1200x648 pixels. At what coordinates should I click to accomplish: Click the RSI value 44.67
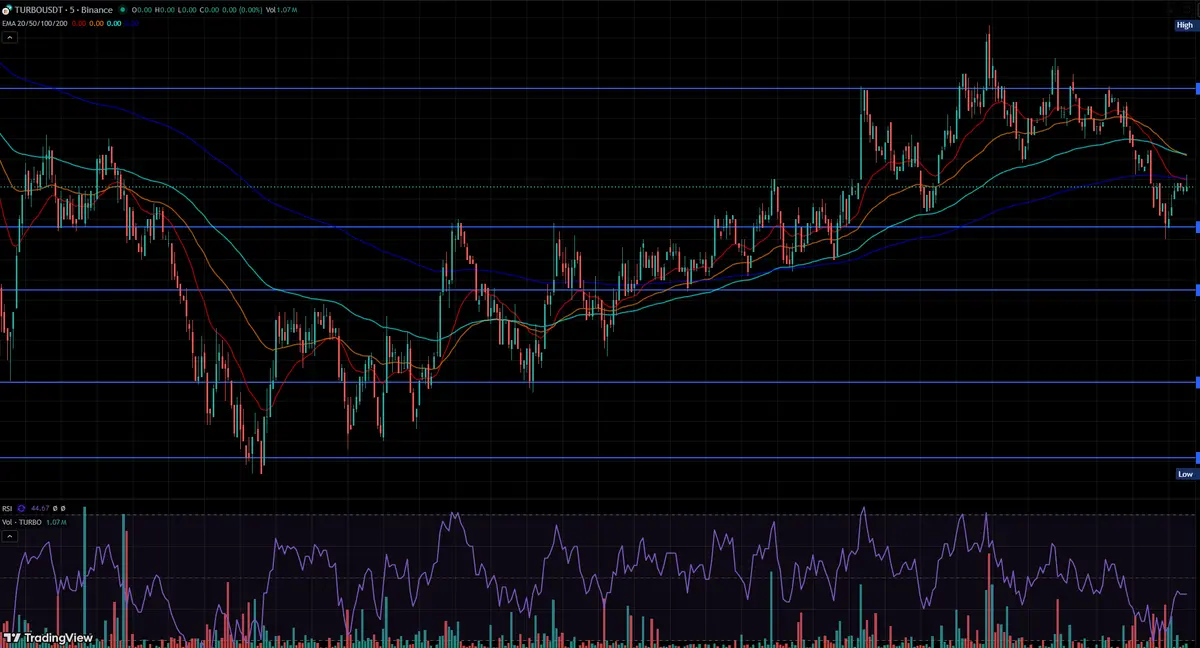point(40,508)
